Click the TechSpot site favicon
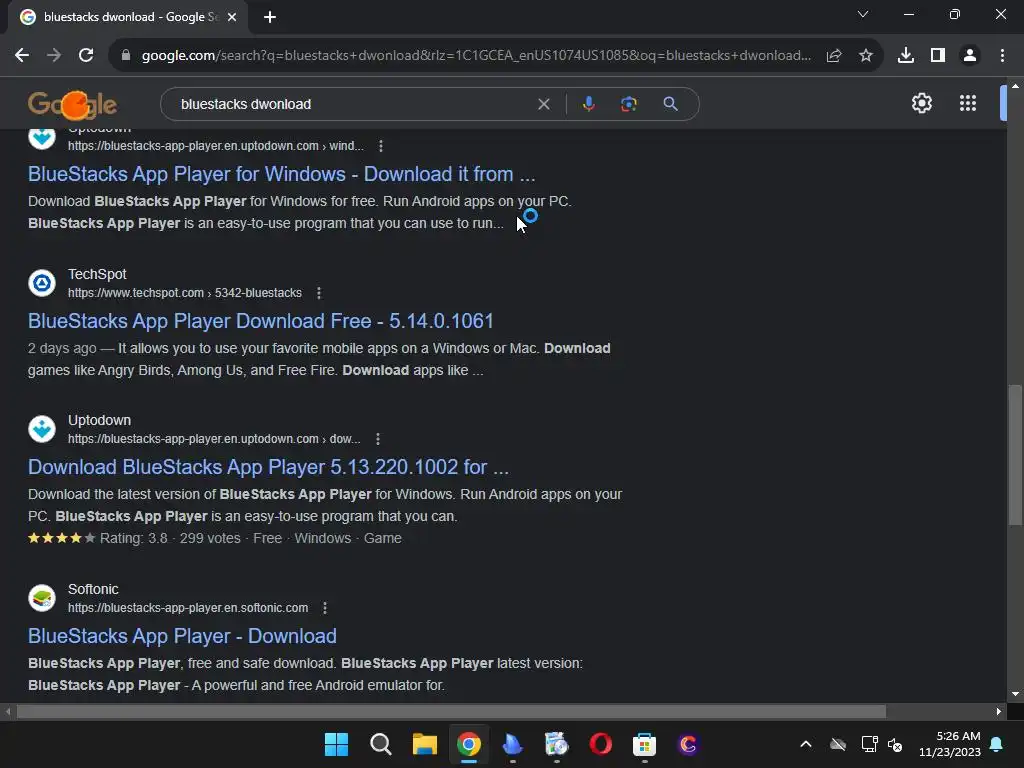 42,283
